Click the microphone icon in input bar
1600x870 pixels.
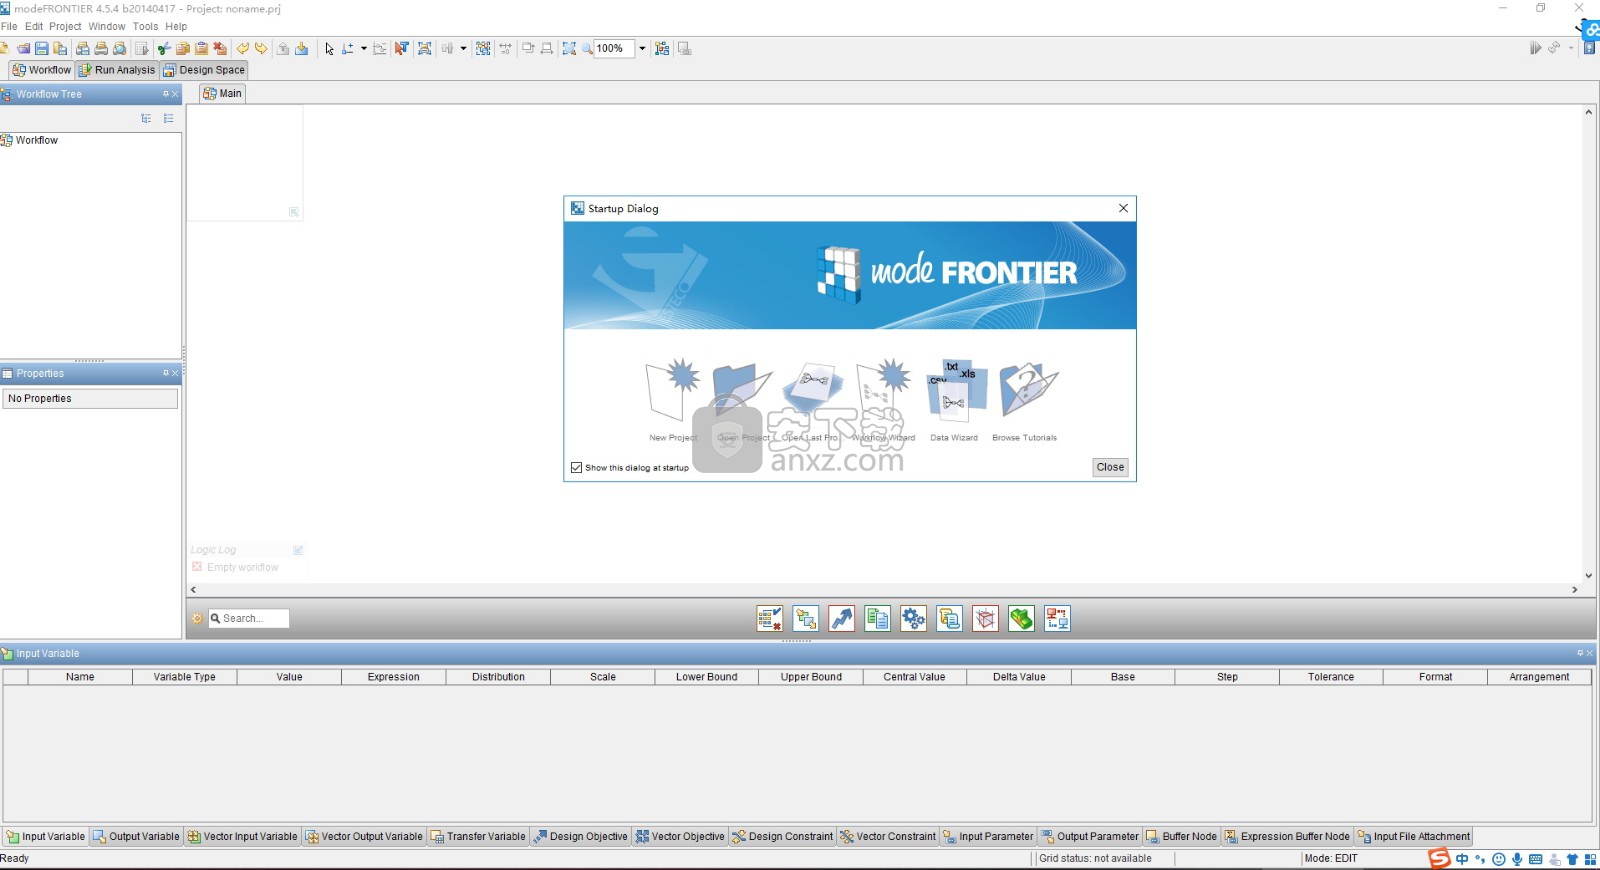tap(1517, 859)
